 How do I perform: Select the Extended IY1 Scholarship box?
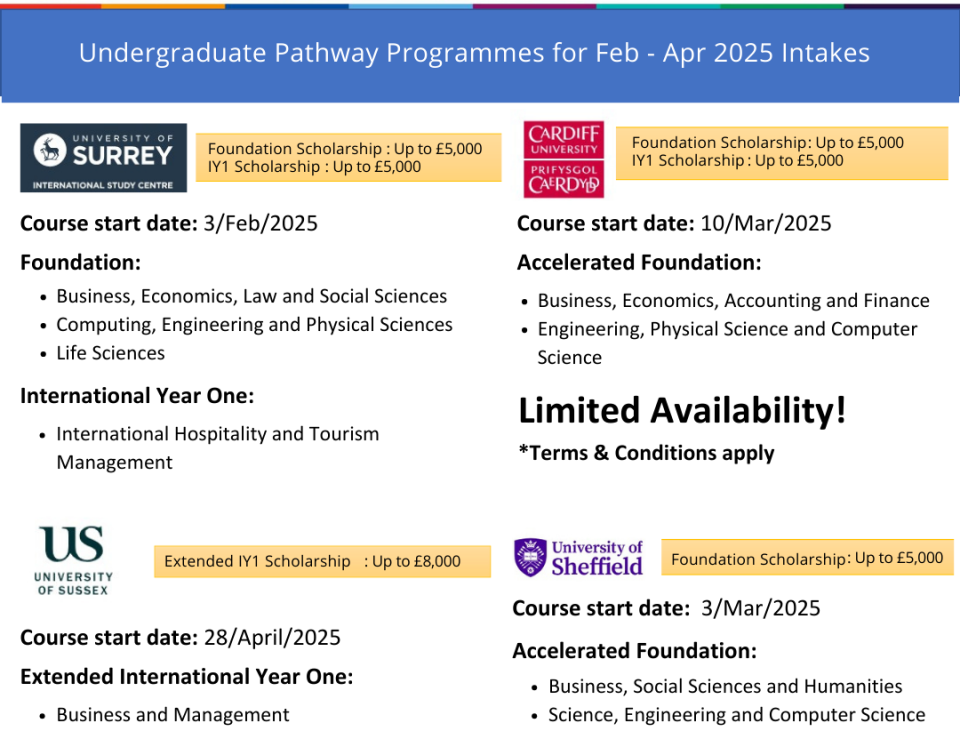pyautogui.click(x=321, y=561)
